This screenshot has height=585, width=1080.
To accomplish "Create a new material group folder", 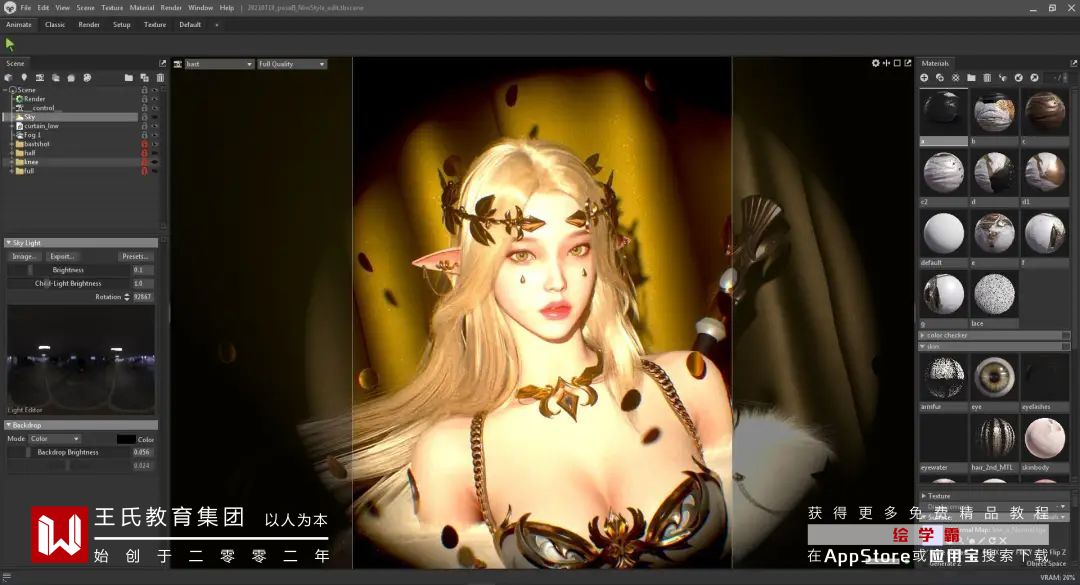I will (x=971, y=78).
